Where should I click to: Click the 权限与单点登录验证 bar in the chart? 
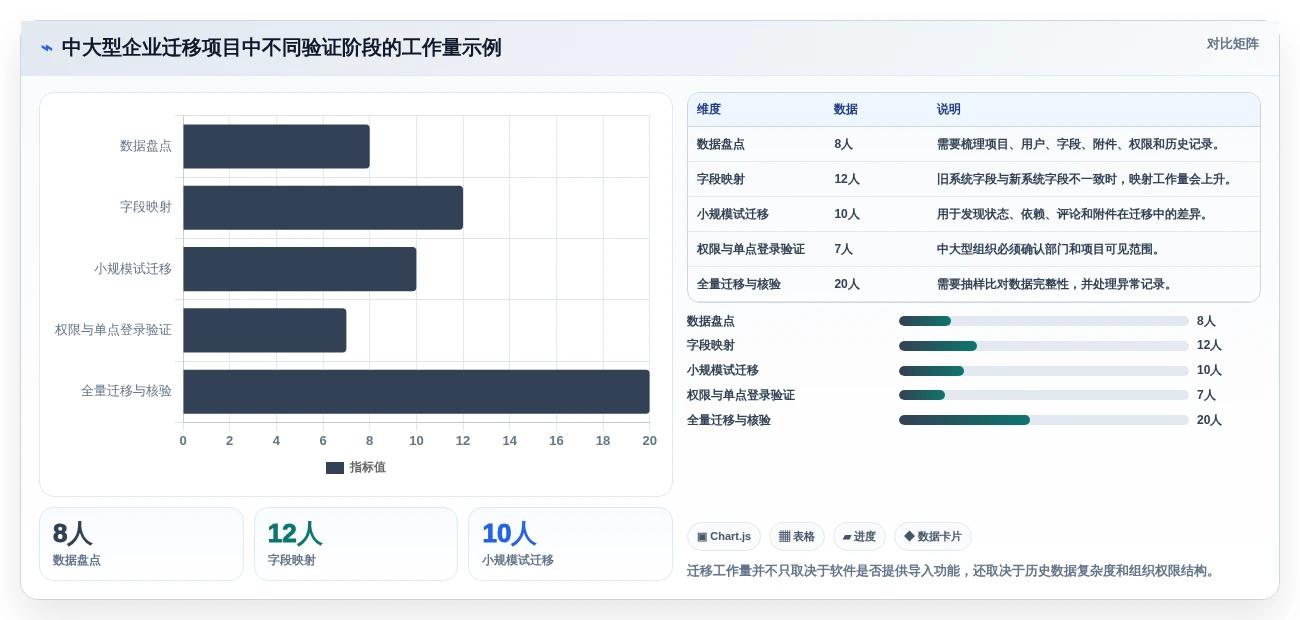pos(265,330)
